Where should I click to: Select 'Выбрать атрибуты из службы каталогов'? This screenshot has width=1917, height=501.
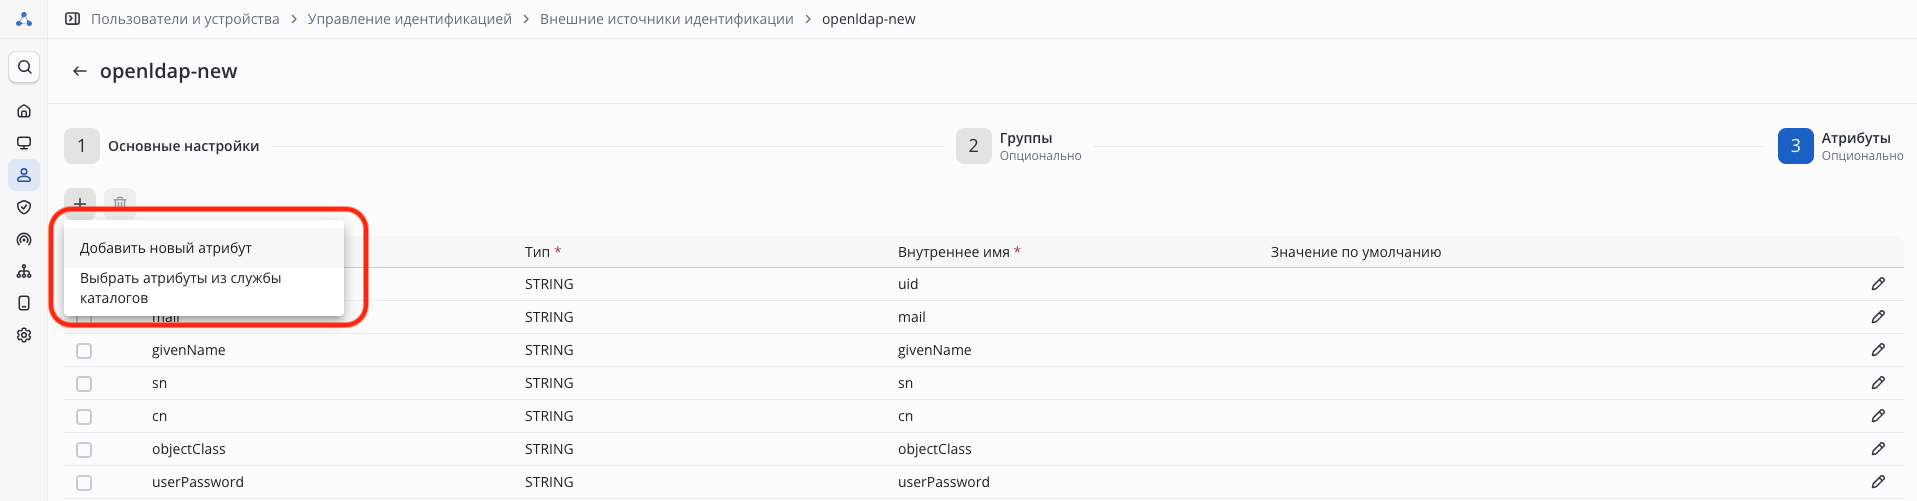click(180, 288)
